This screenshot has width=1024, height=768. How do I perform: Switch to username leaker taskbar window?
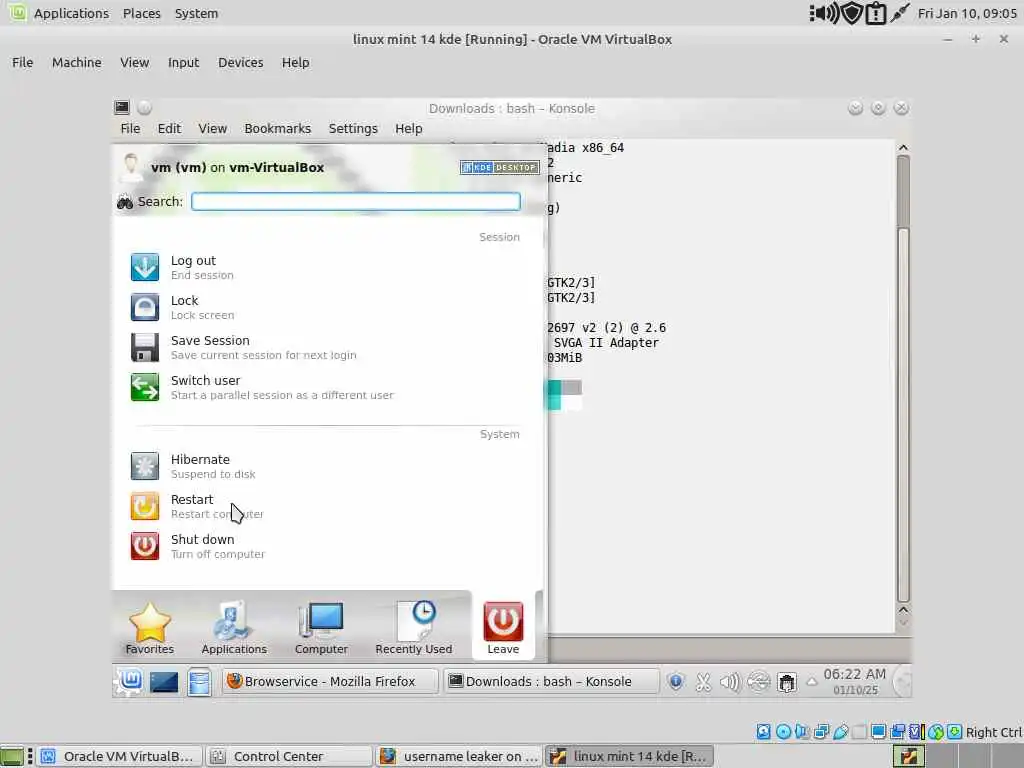click(458, 756)
